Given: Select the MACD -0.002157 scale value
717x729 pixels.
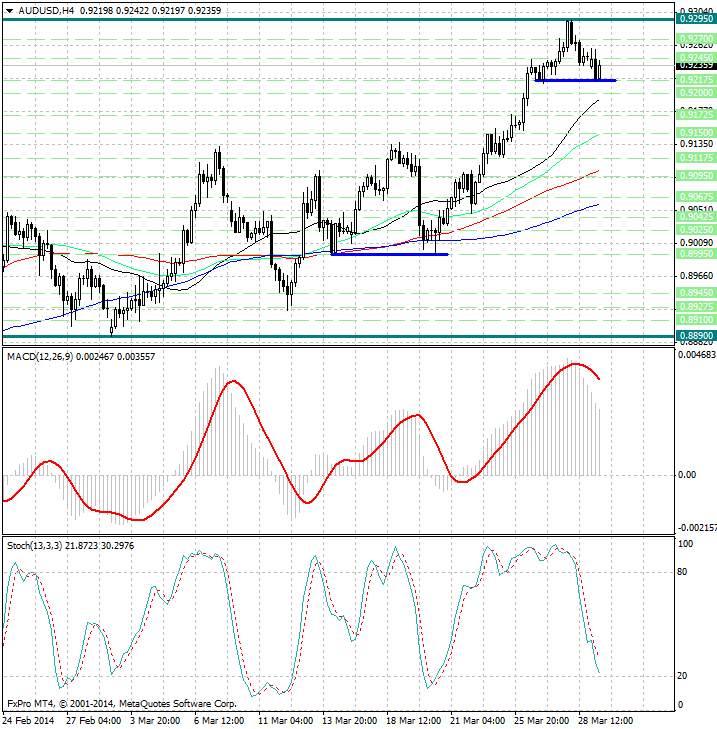Looking at the screenshot, I should [697, 528].
